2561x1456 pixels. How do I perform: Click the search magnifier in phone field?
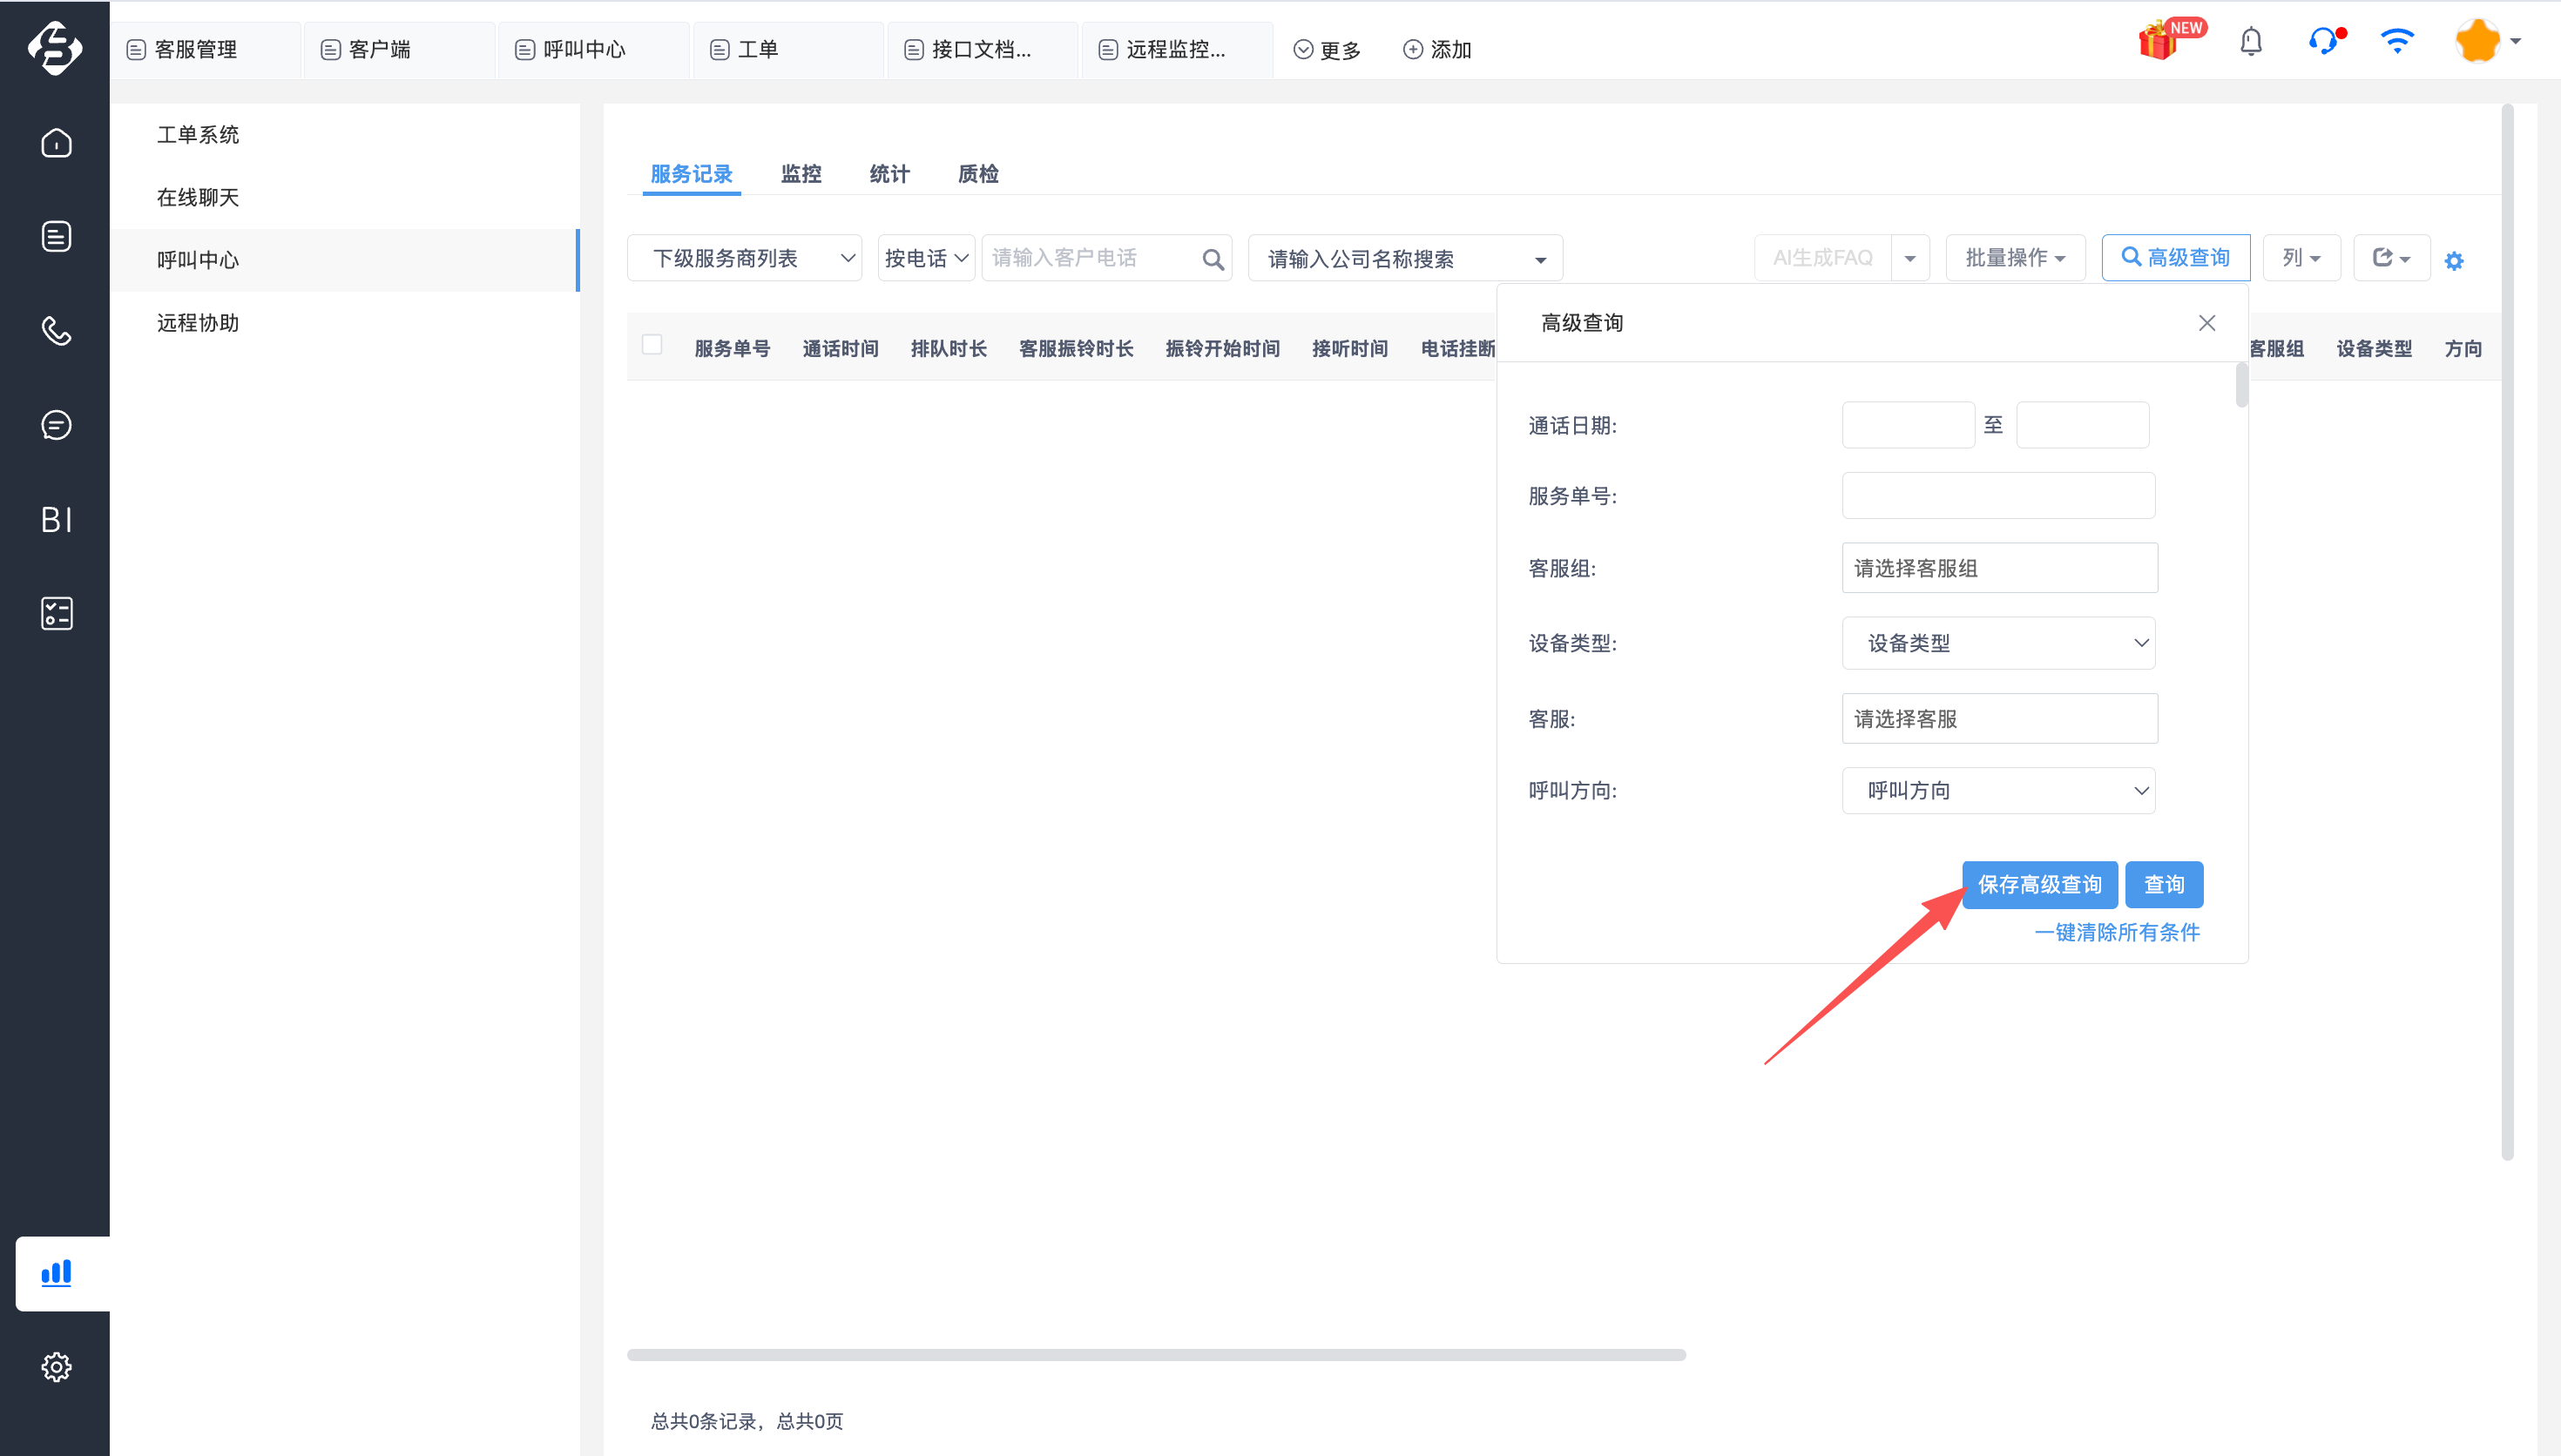tap(1212, 260)
